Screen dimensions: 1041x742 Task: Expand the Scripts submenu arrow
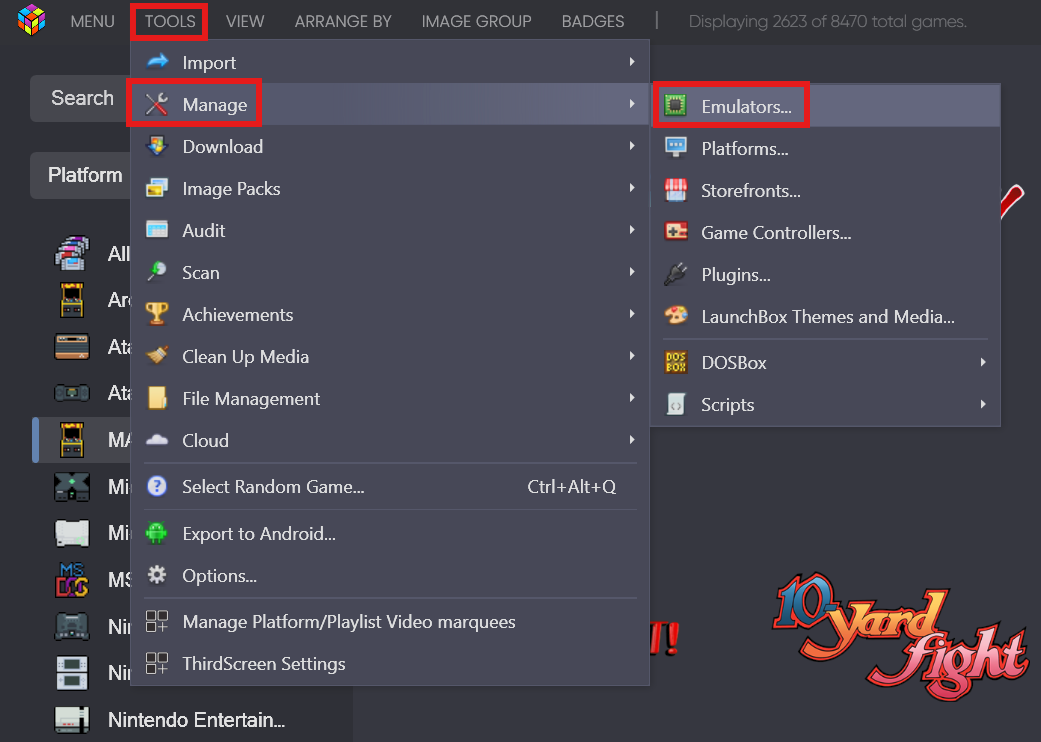tap(983, 404)
